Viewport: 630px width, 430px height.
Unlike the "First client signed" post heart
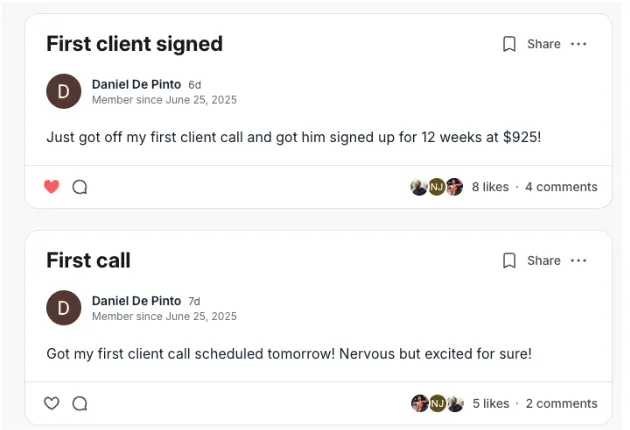[x=51, y=187]
